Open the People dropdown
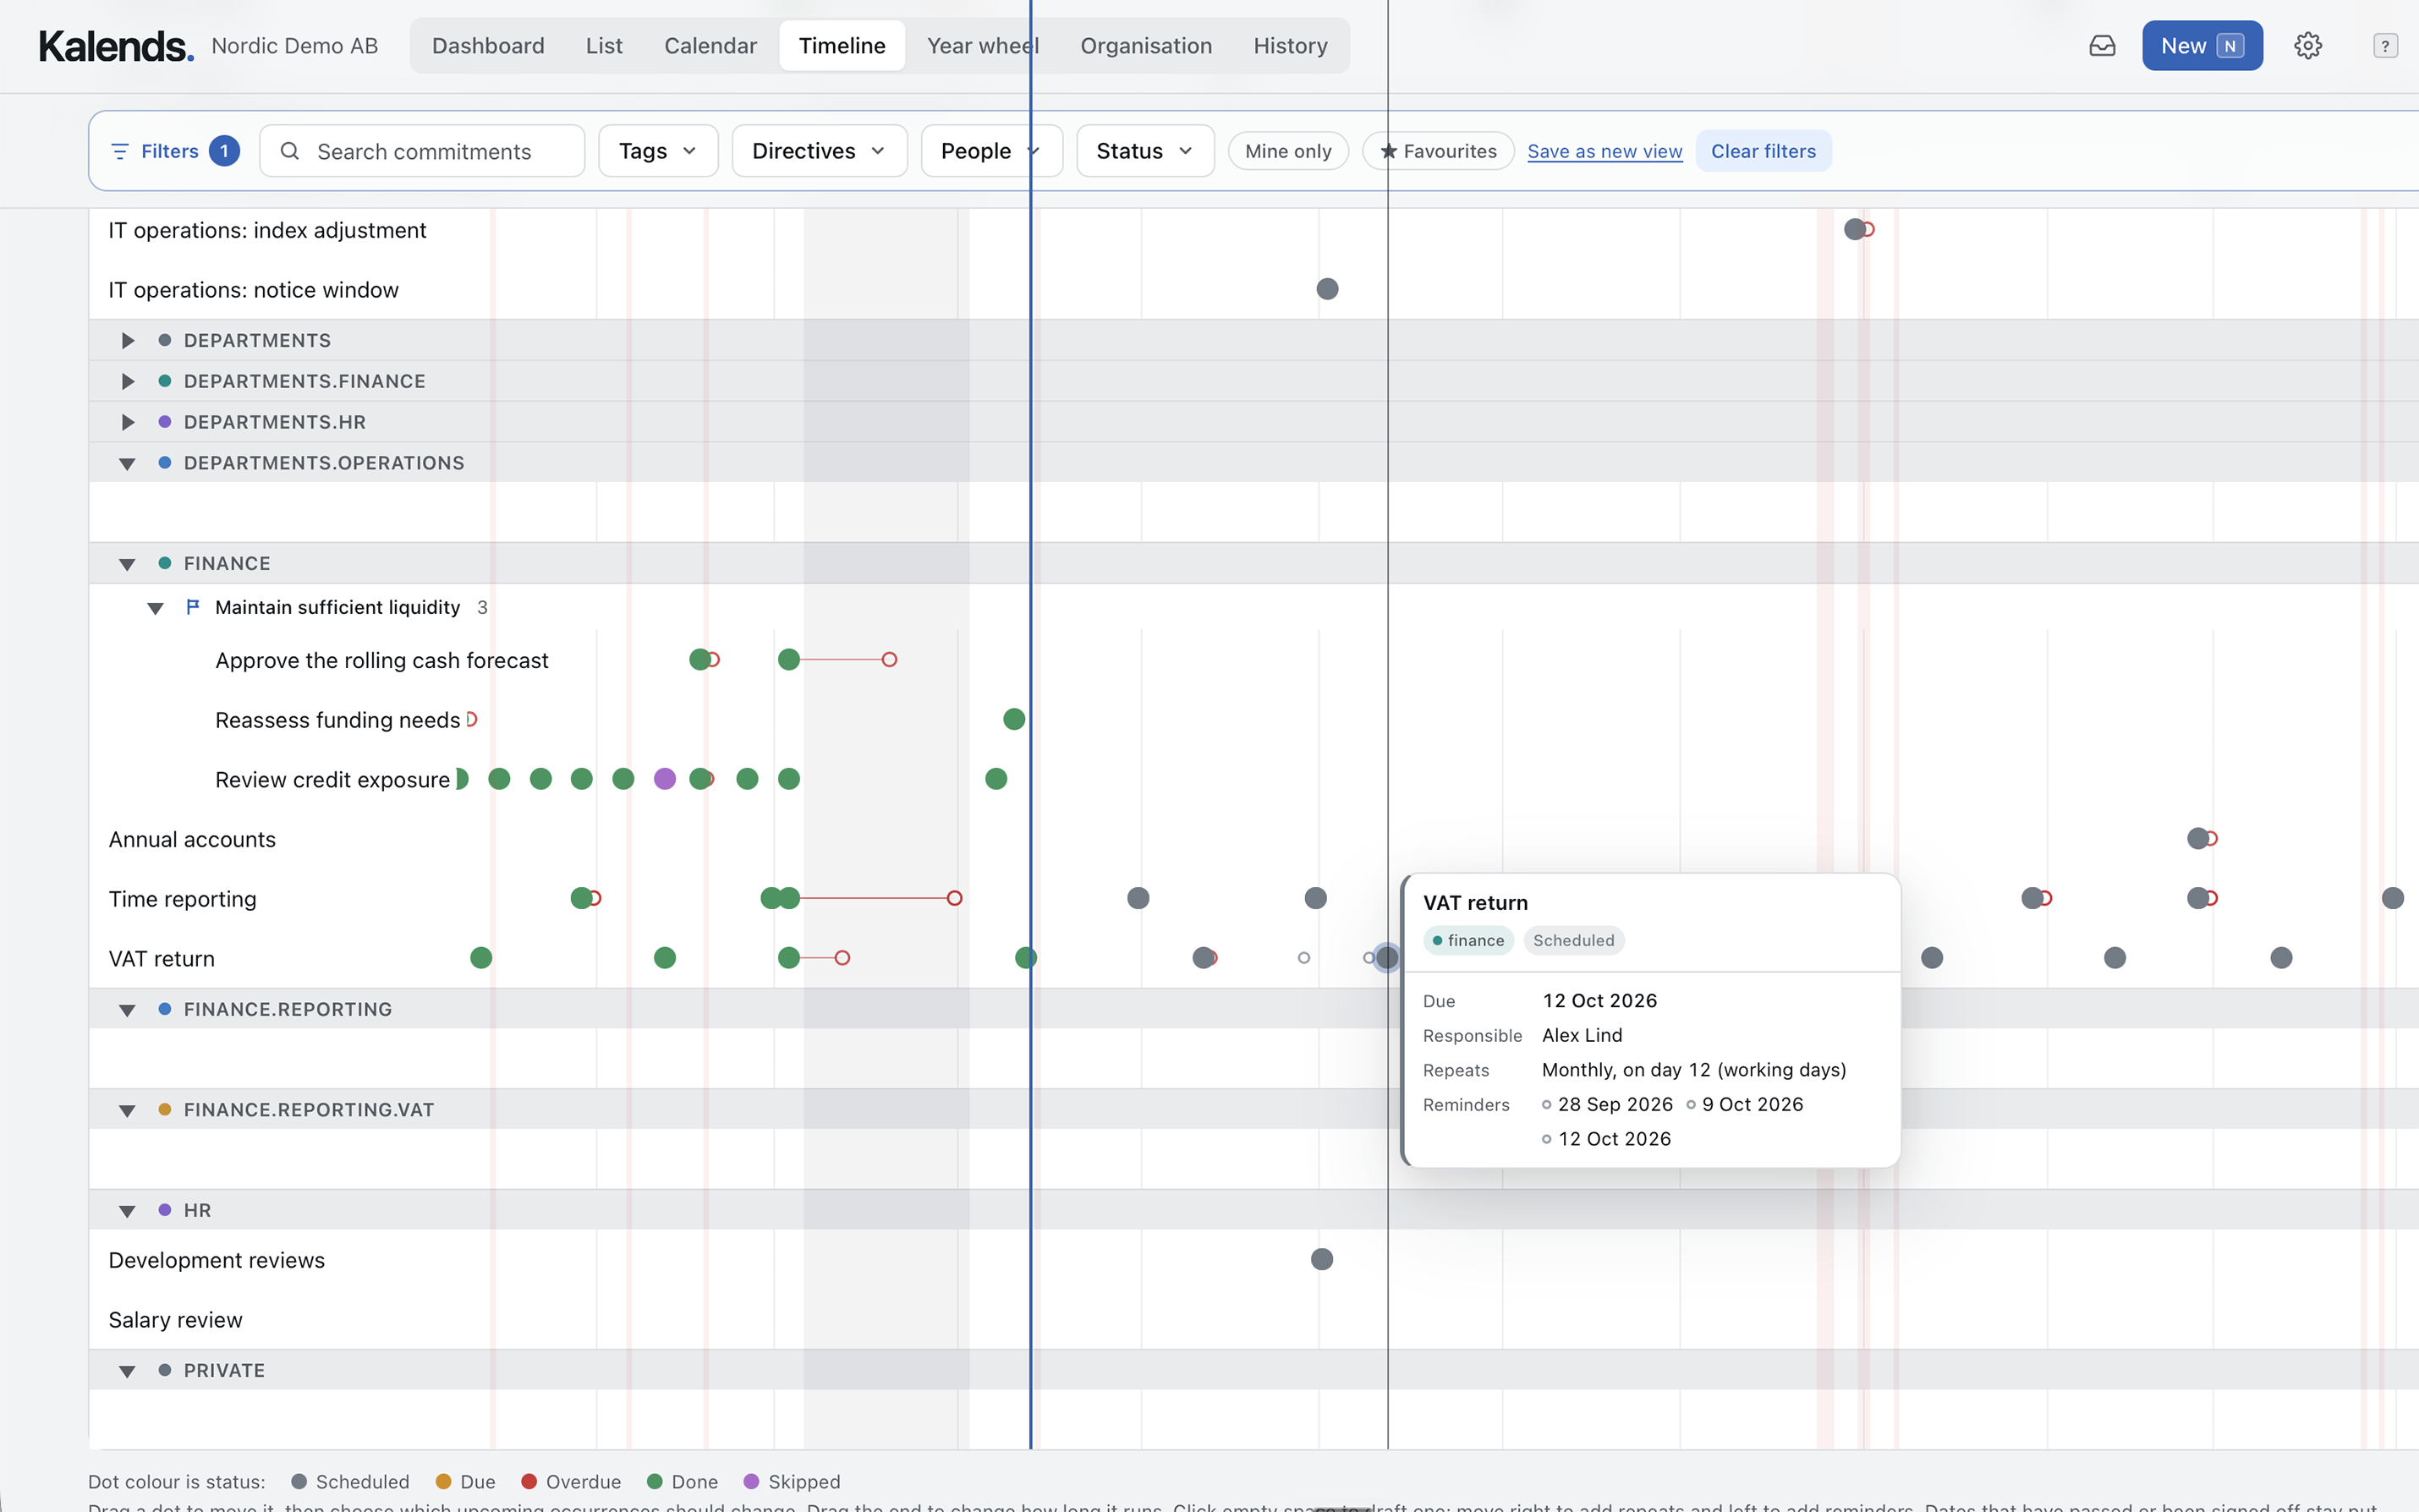2419x1512 pixels. click(991, 151)
